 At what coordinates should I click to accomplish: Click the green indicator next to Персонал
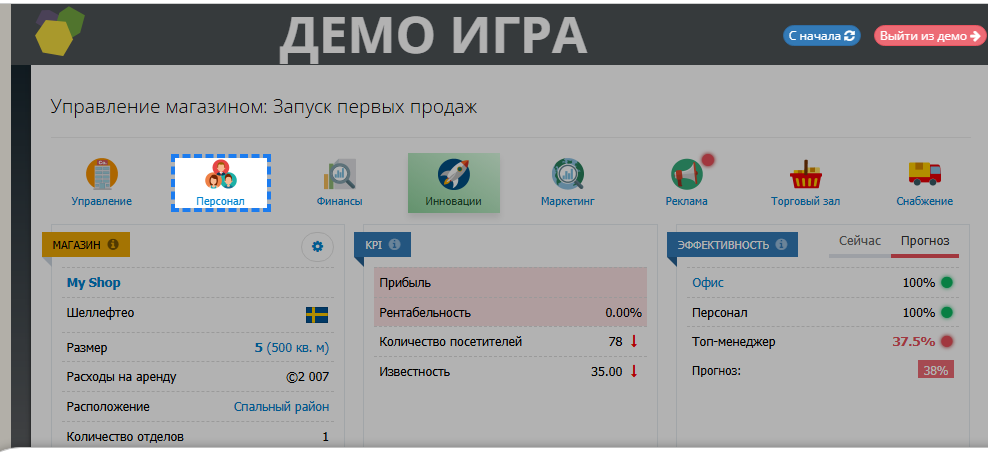(x=946, y=312)
